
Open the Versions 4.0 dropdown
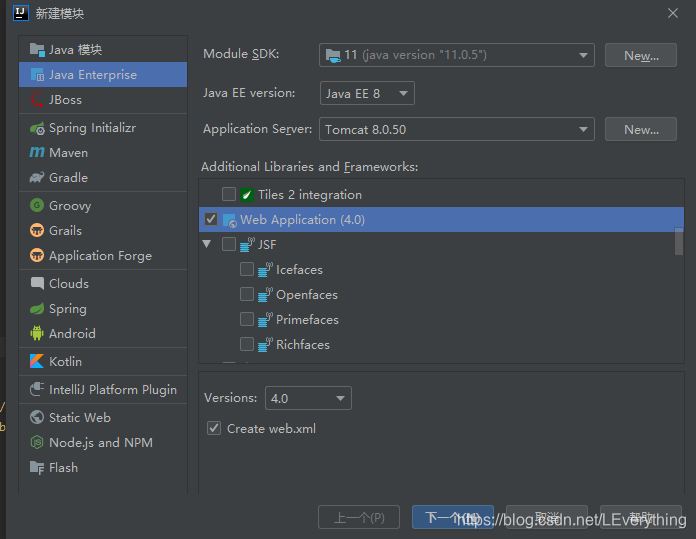click(308, 398)
